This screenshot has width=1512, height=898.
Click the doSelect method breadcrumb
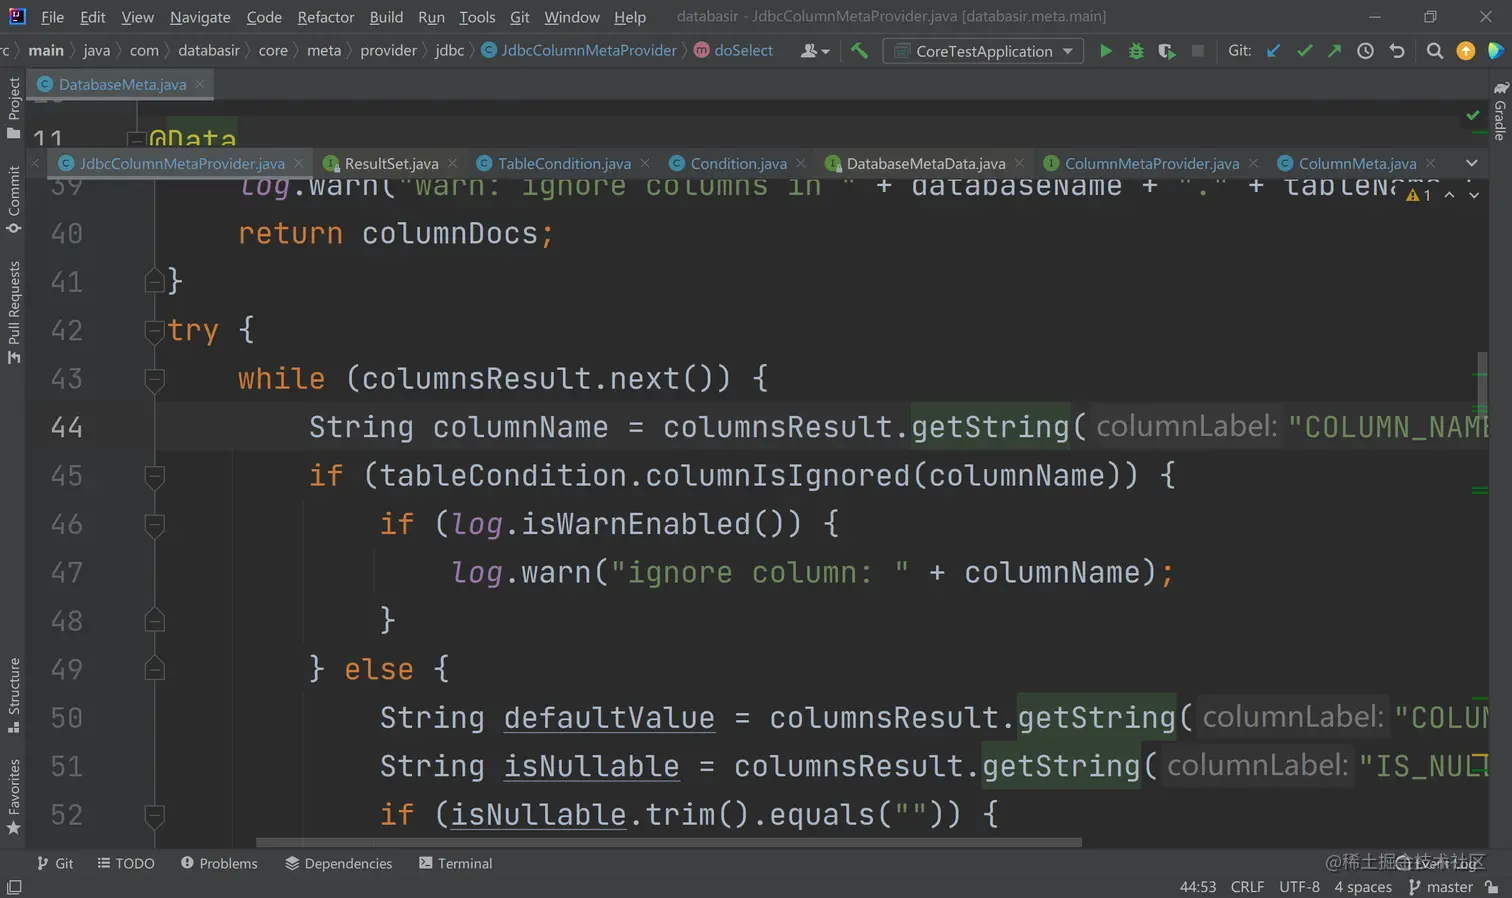coord(733,51)
